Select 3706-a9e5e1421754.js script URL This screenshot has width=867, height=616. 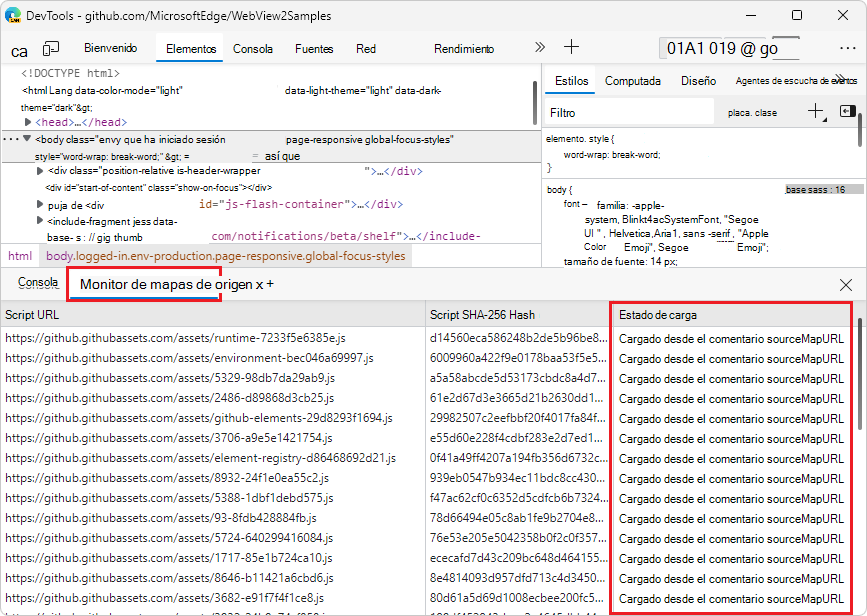pos(169,438)
